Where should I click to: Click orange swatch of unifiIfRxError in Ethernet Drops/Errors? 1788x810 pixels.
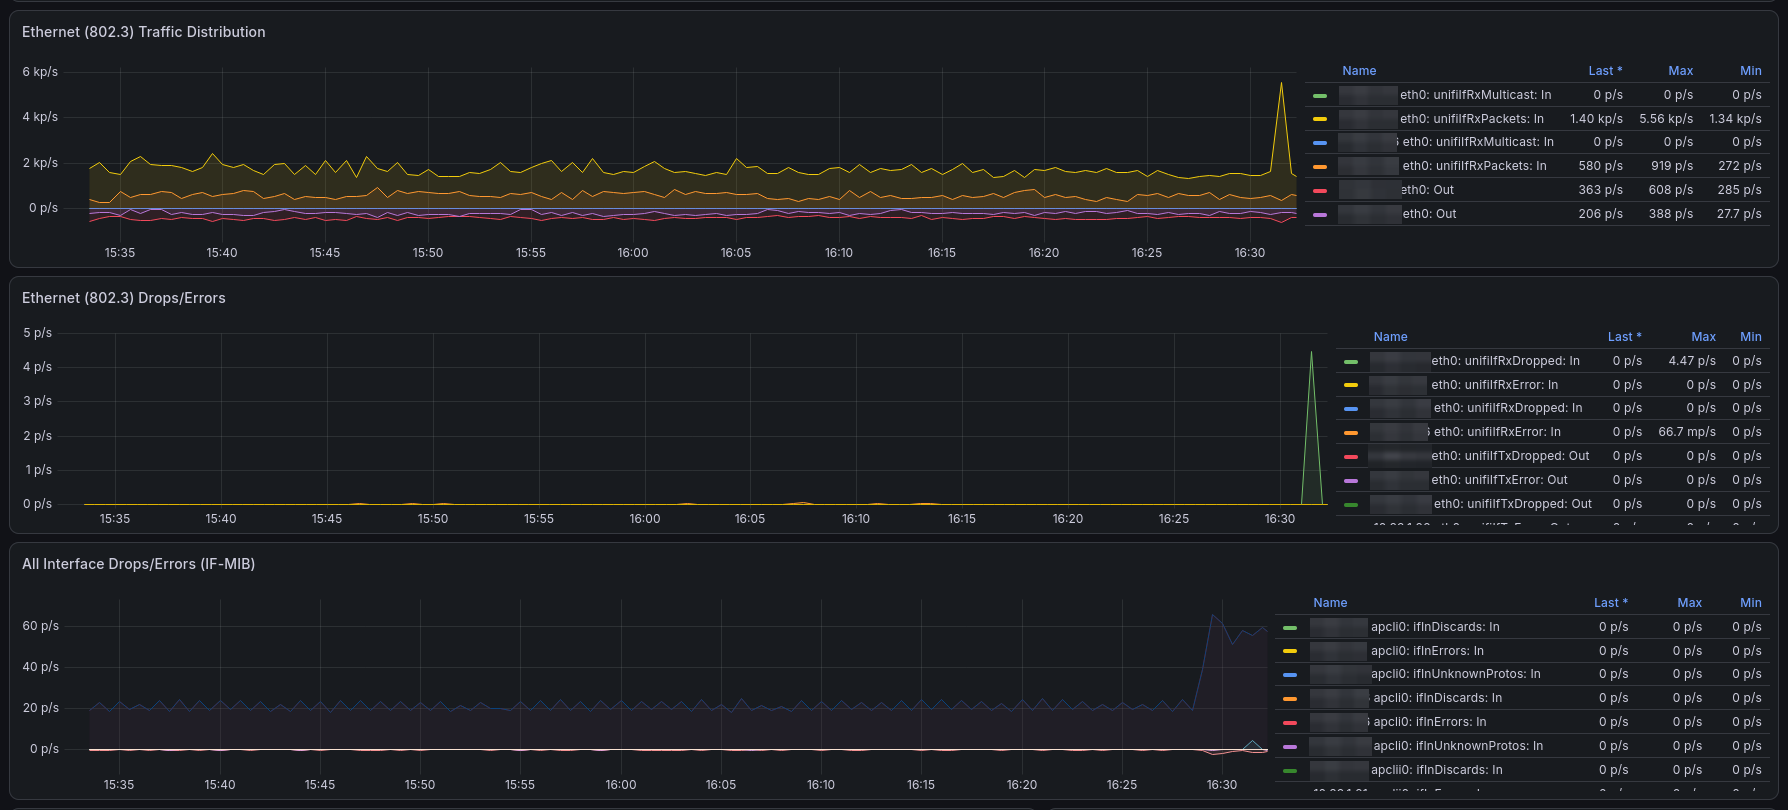pos(1351,433)
